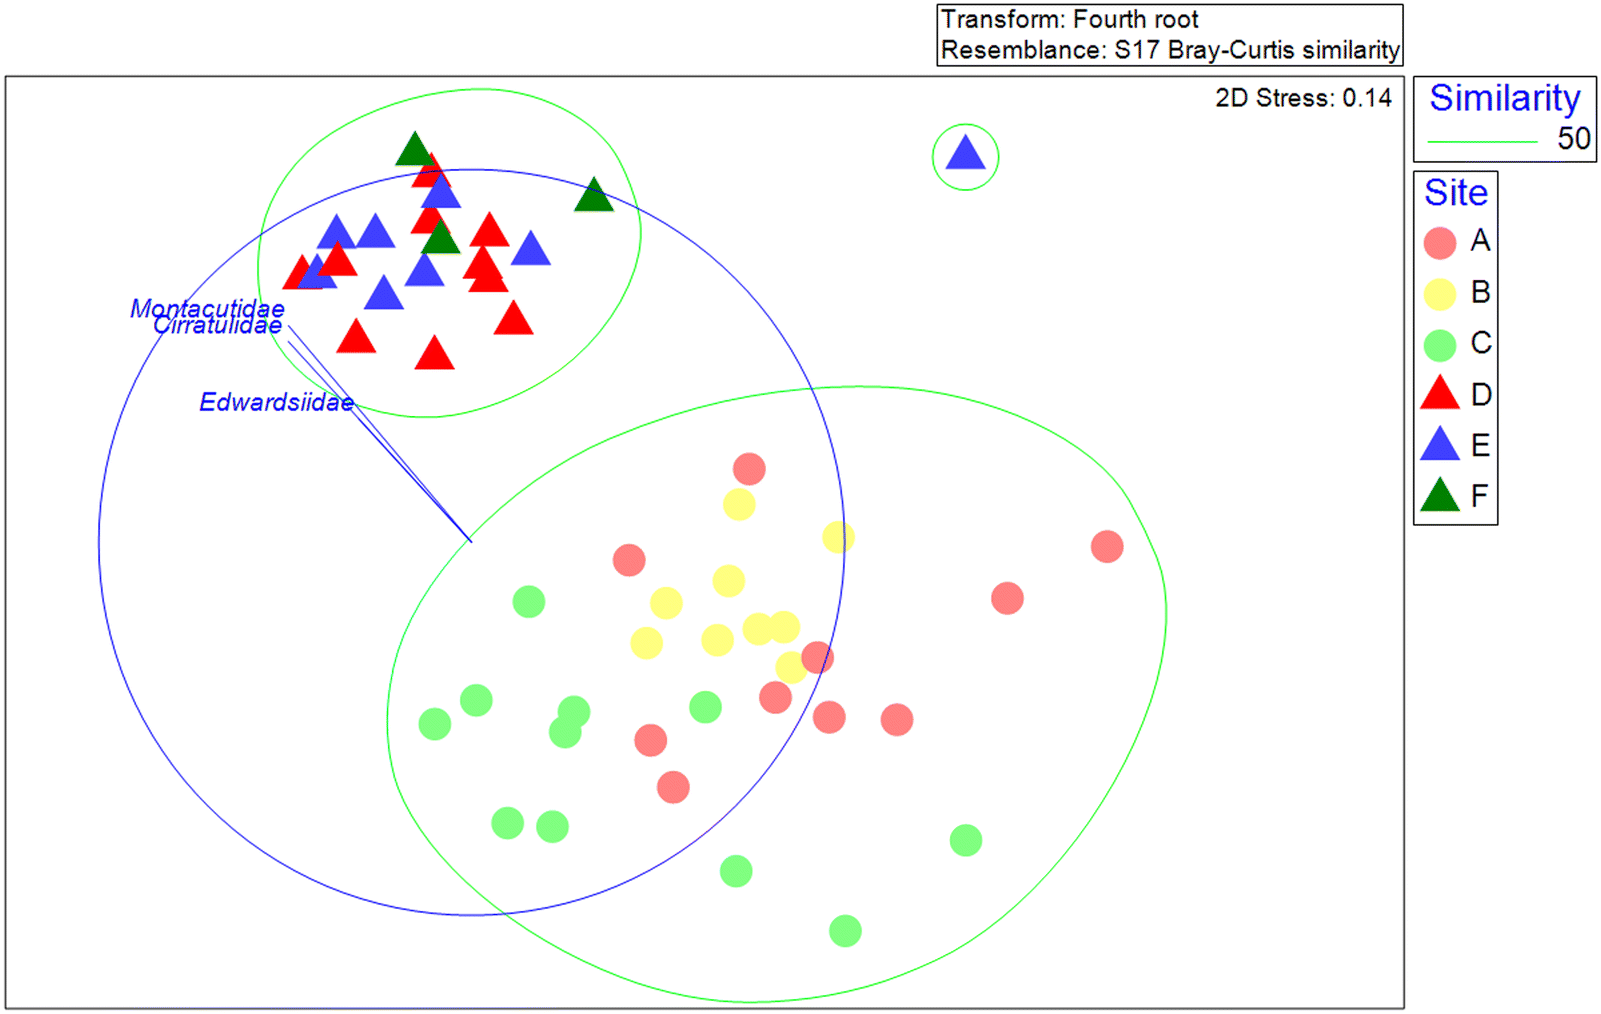Click the "2D Stress: 0.14" label

[1303, 98]
